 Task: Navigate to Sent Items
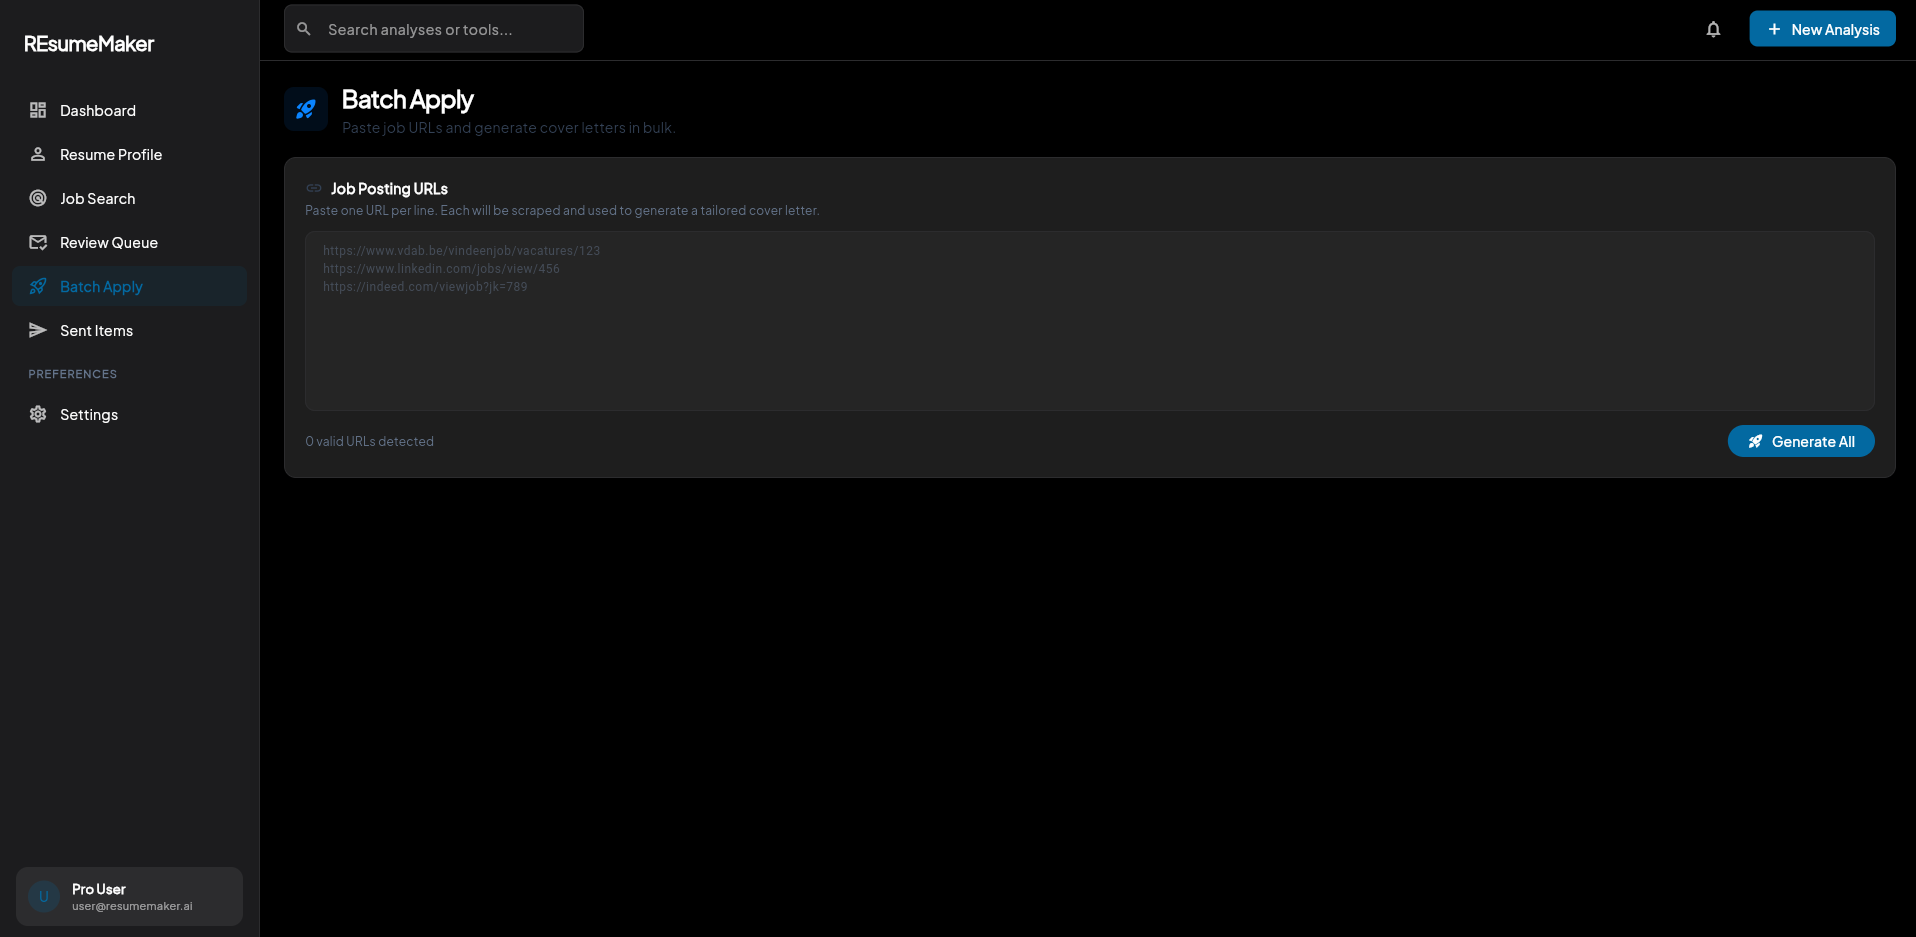(96, 330)
